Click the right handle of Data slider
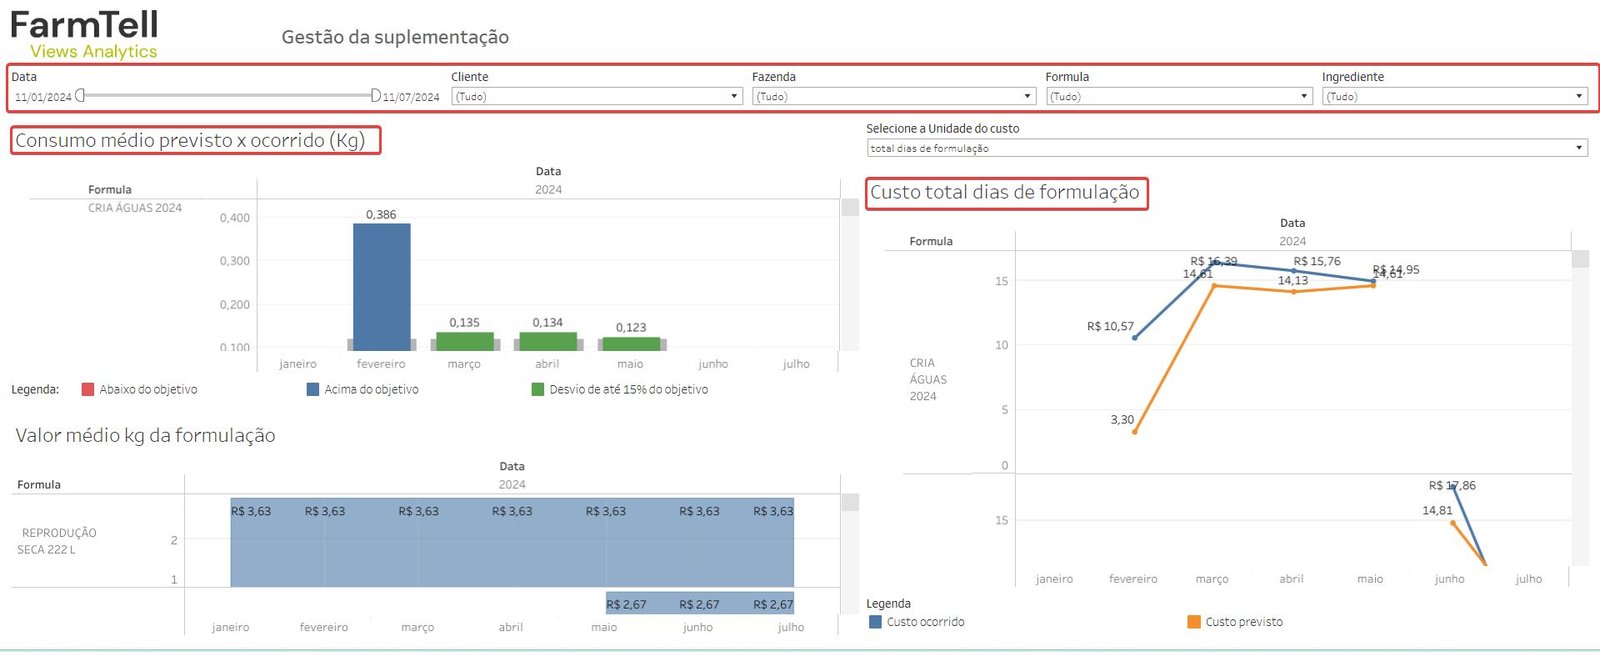This screenshot has width=1600, height=652. pyautogui.click(x=375, y=95)
